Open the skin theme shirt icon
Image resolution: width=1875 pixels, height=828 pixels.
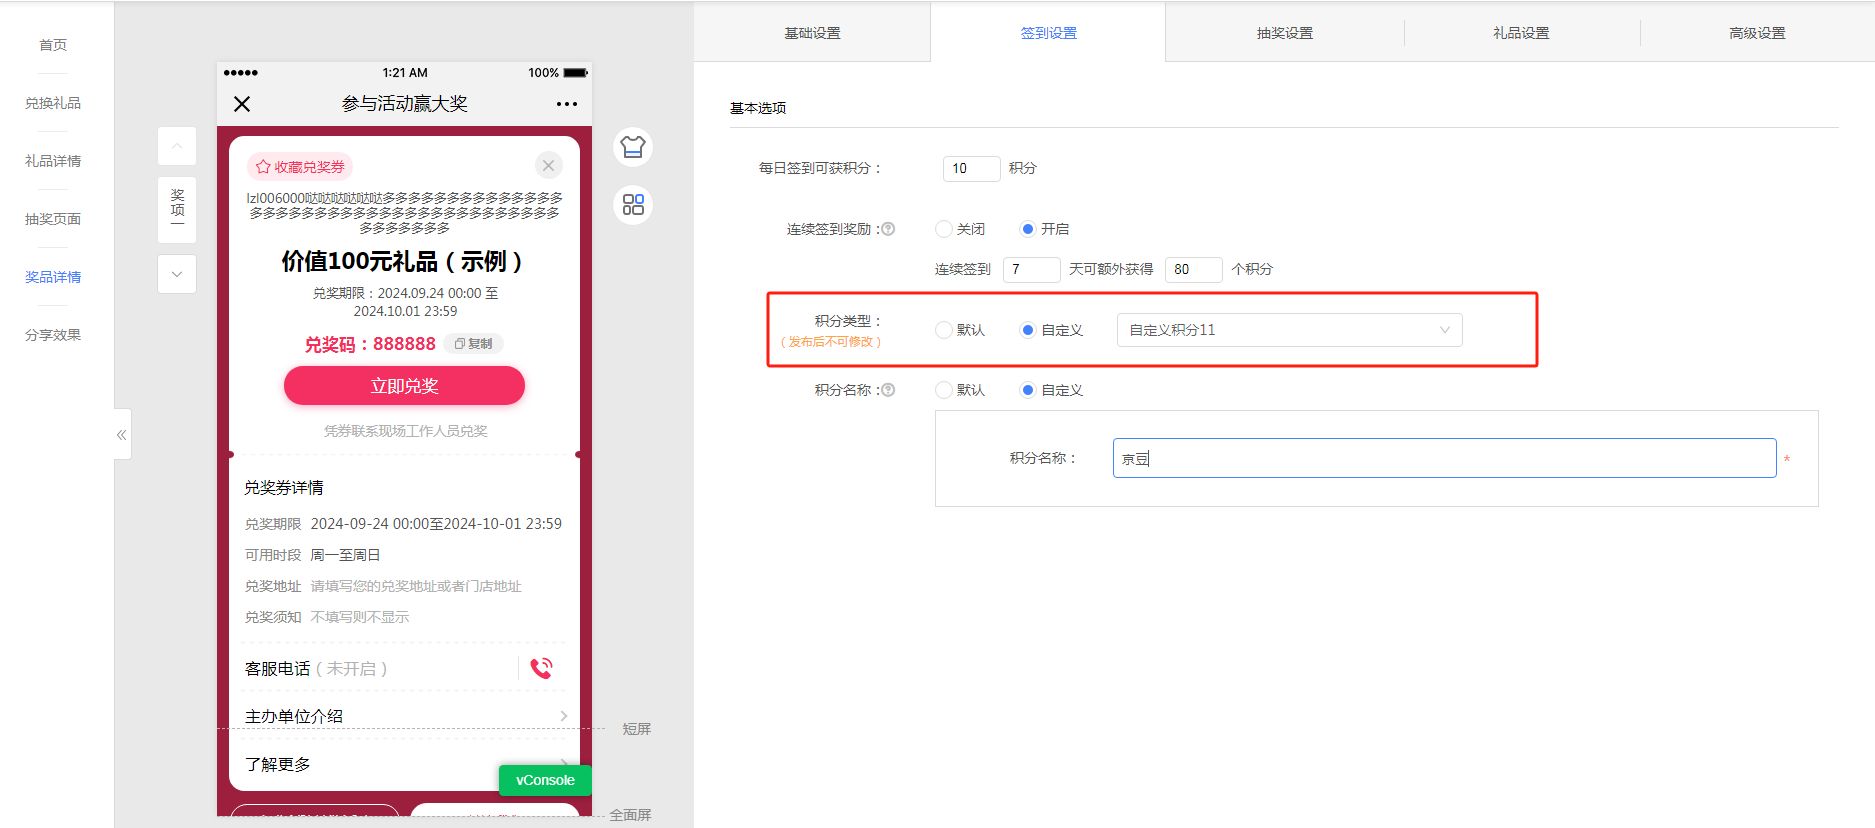[633, 147]
